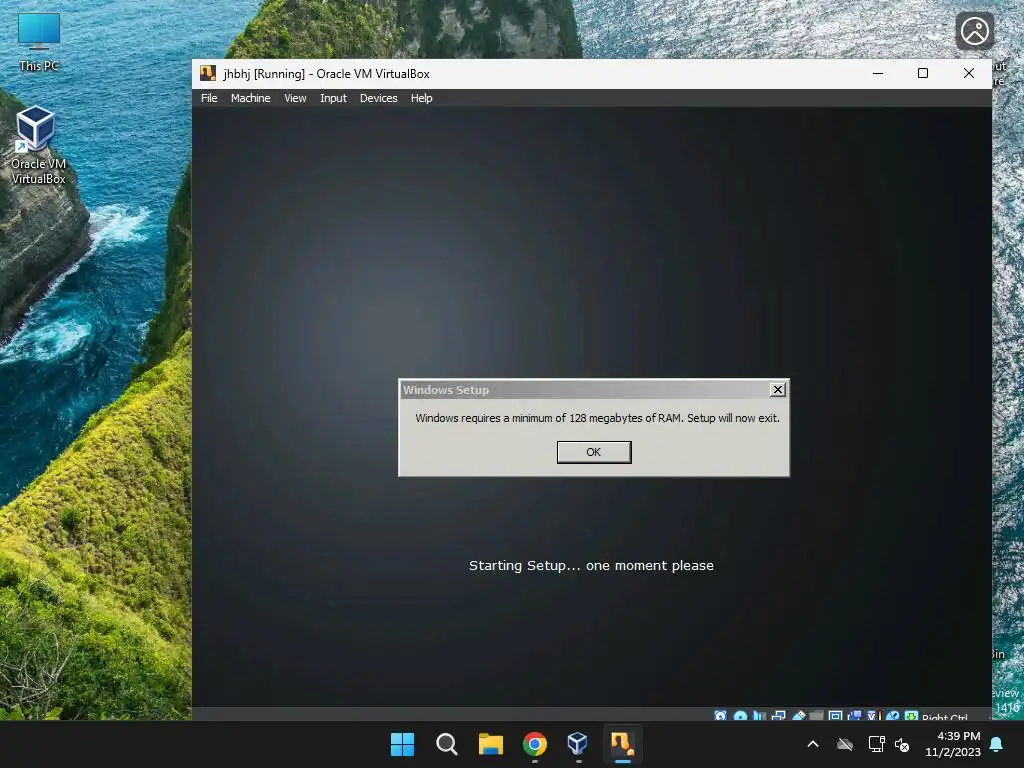The width and height of the screenshot is (1024, 768).
Task: Open the Devices menu
Action: 378,98
